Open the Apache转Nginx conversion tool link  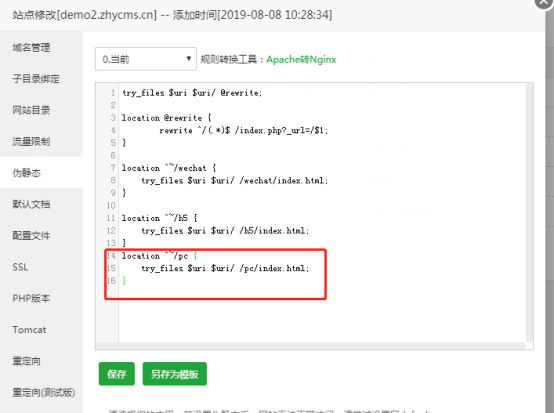301,59
